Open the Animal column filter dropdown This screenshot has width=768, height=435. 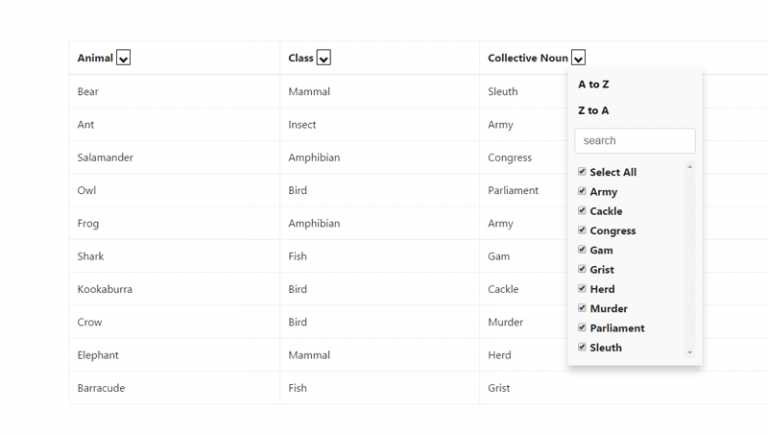click(x=123, y=58)
